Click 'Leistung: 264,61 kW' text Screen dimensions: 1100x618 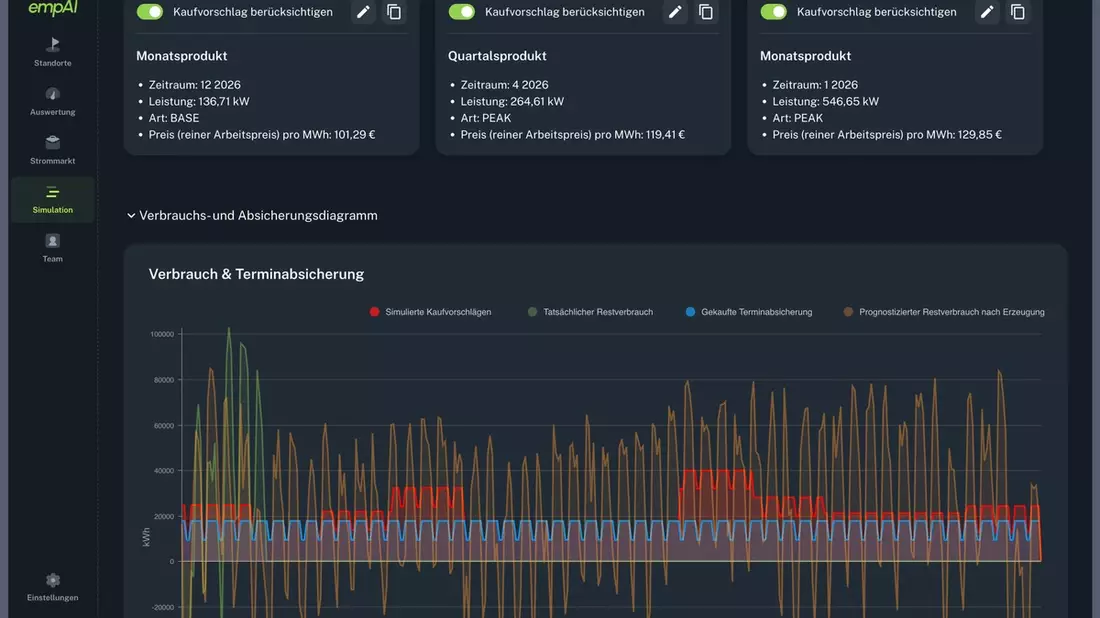512,101
